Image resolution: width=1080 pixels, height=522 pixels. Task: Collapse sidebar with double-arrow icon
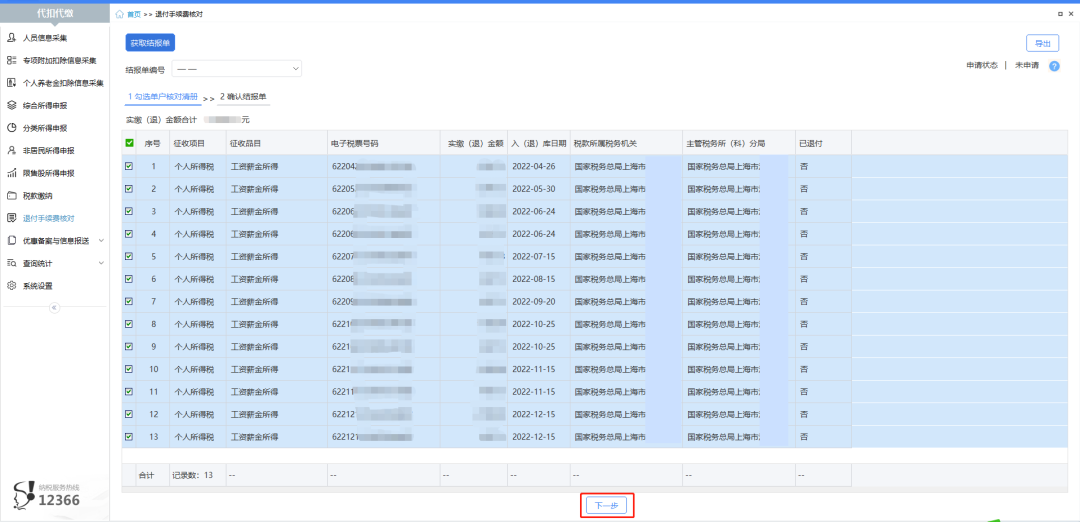(x=54, y=308)
